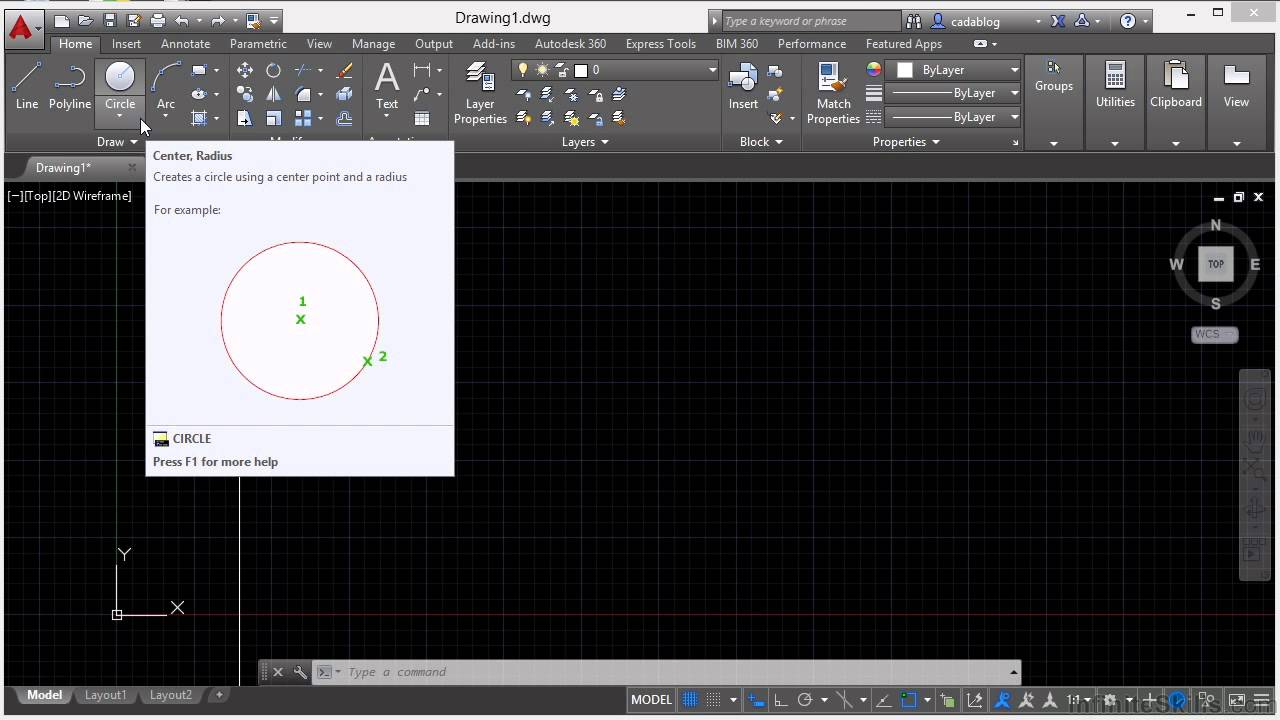Open the annotation scale 1:1 dropdown
Viewport: 1280px width, 720px height.
tap(1081, 700)
